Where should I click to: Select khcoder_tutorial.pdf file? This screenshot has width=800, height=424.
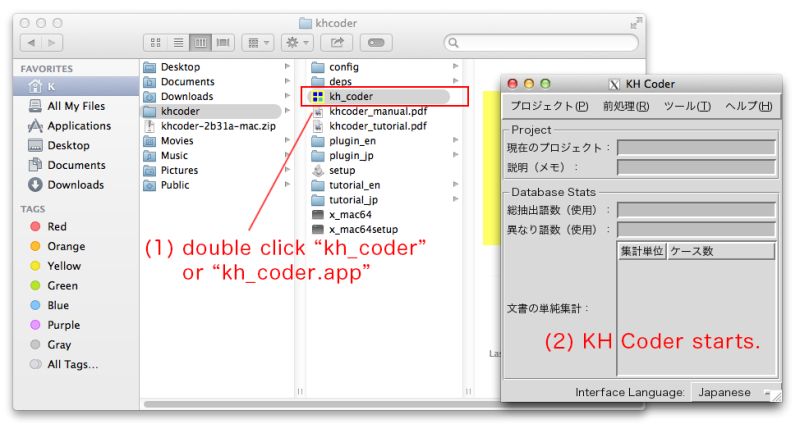378,126
